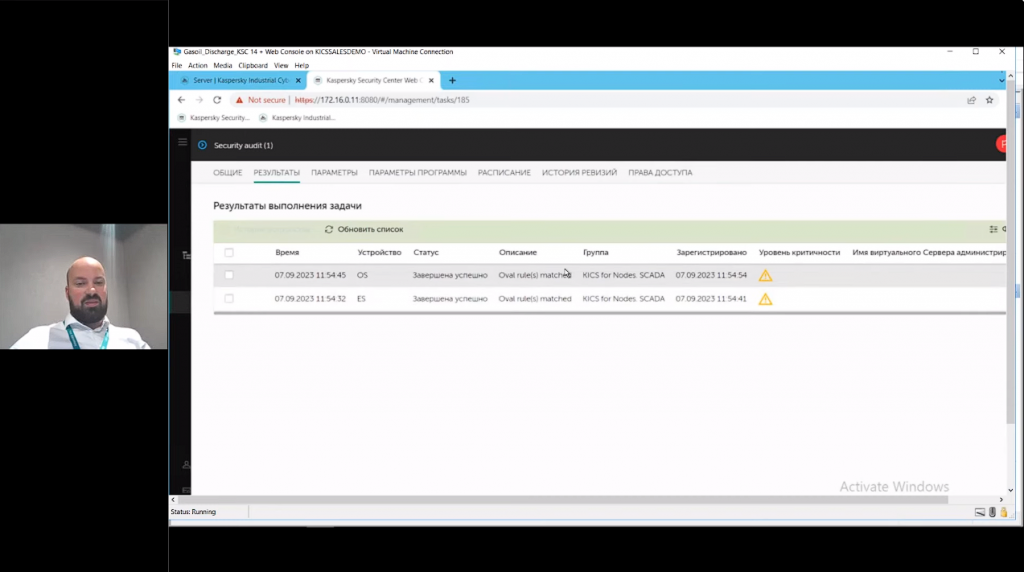Image resolution: width=1024 pixels, height=572 pixels.
Task: Click the Обновить список button
Action: click(364, 229)
